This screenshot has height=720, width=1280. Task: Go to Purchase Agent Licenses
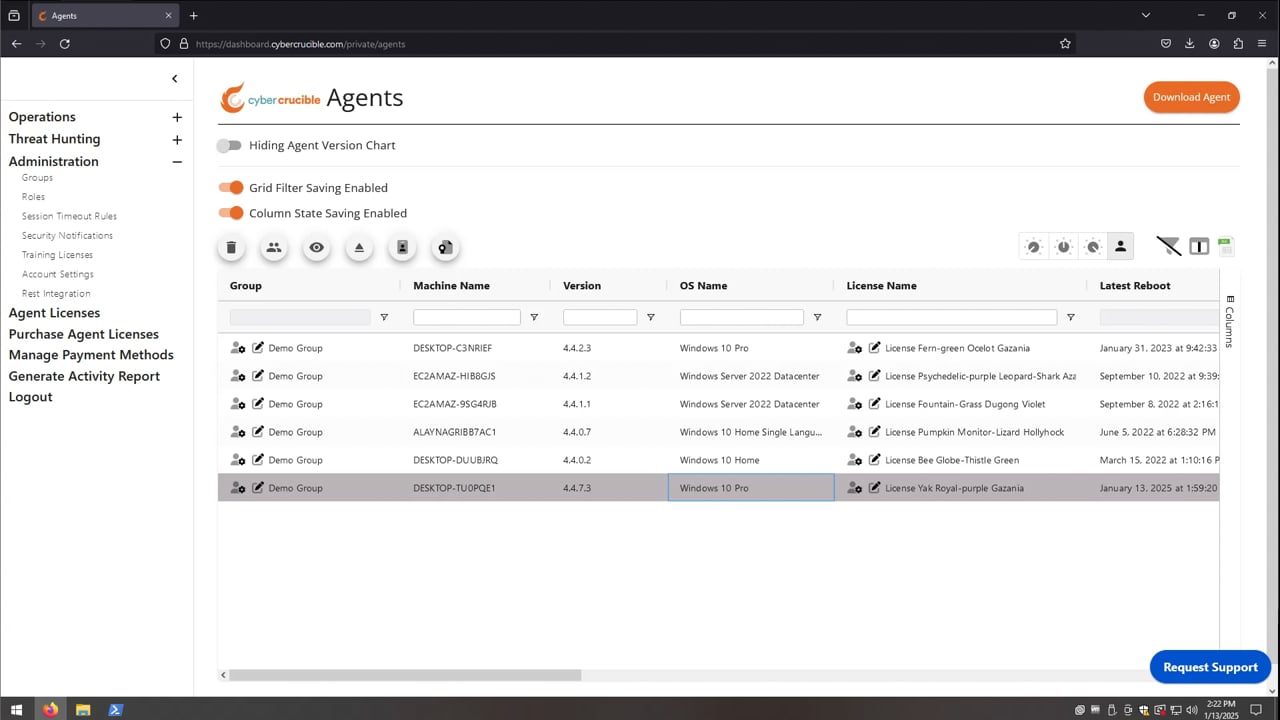(84, 334)
